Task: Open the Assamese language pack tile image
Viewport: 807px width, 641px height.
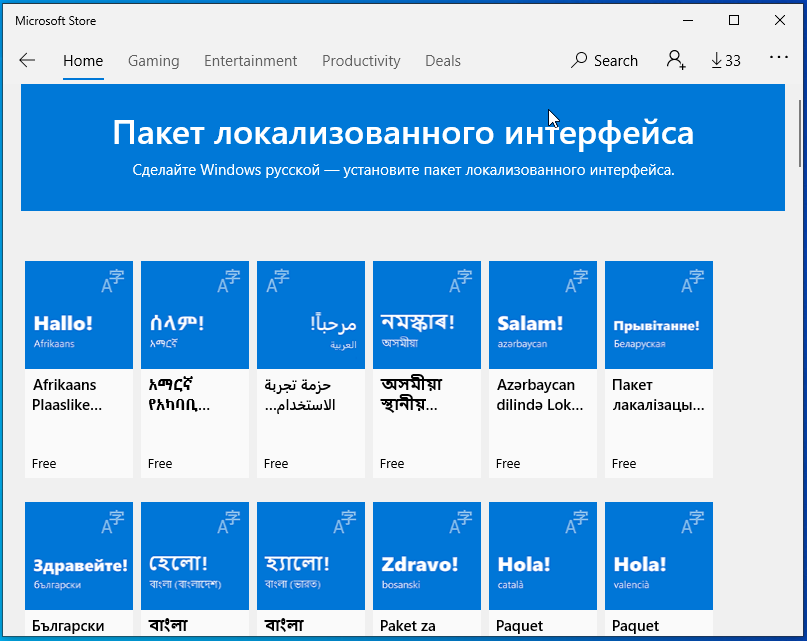Action: click(x=427, y=315)
